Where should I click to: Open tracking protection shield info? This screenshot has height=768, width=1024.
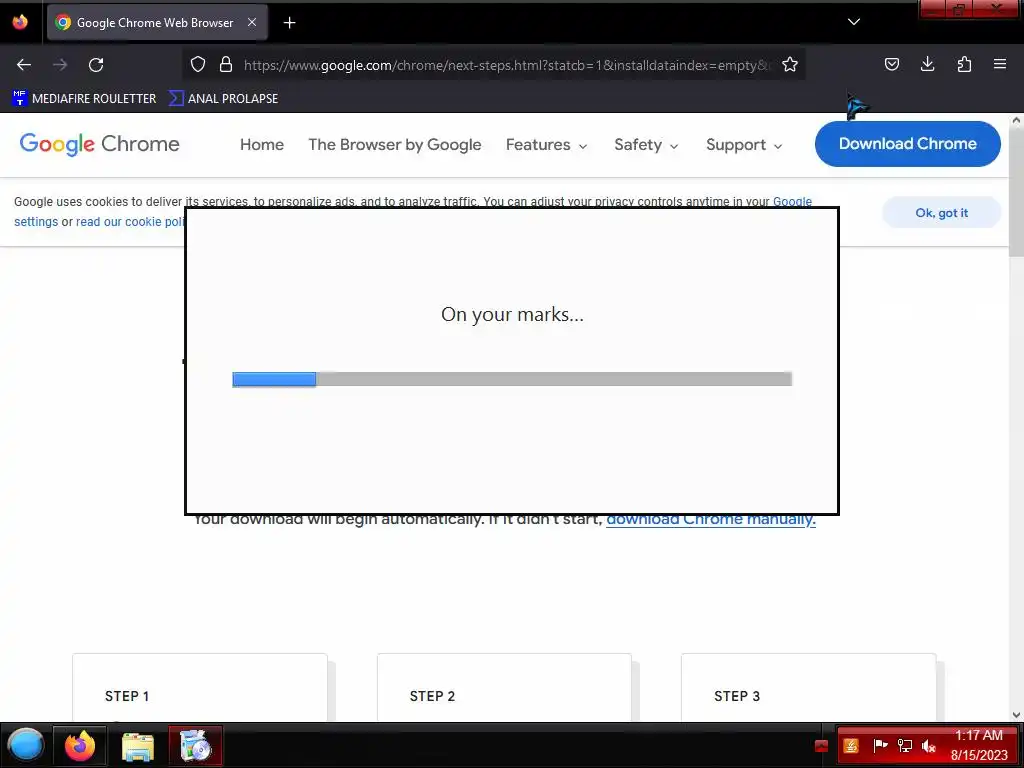coord(198,65)
